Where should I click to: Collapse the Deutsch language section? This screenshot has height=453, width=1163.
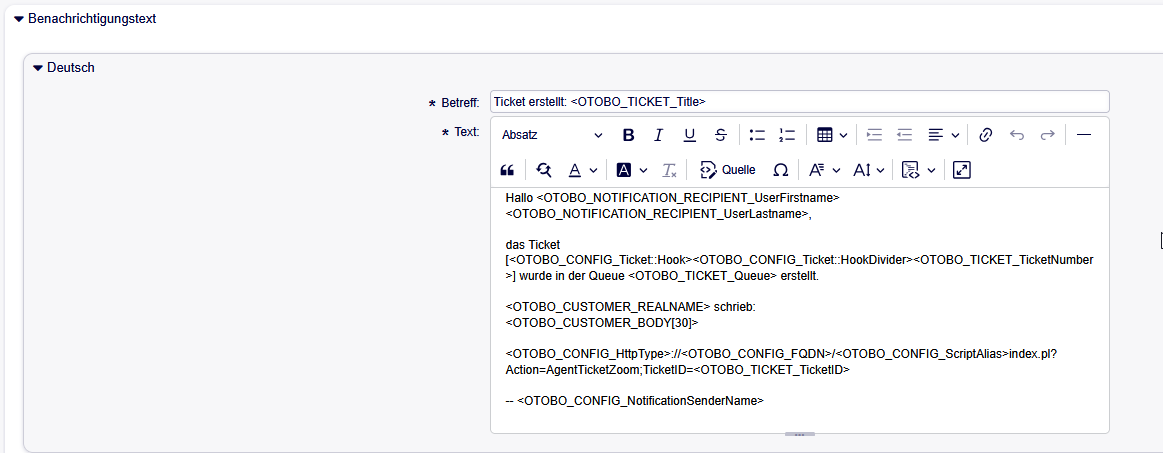point(38,68)
